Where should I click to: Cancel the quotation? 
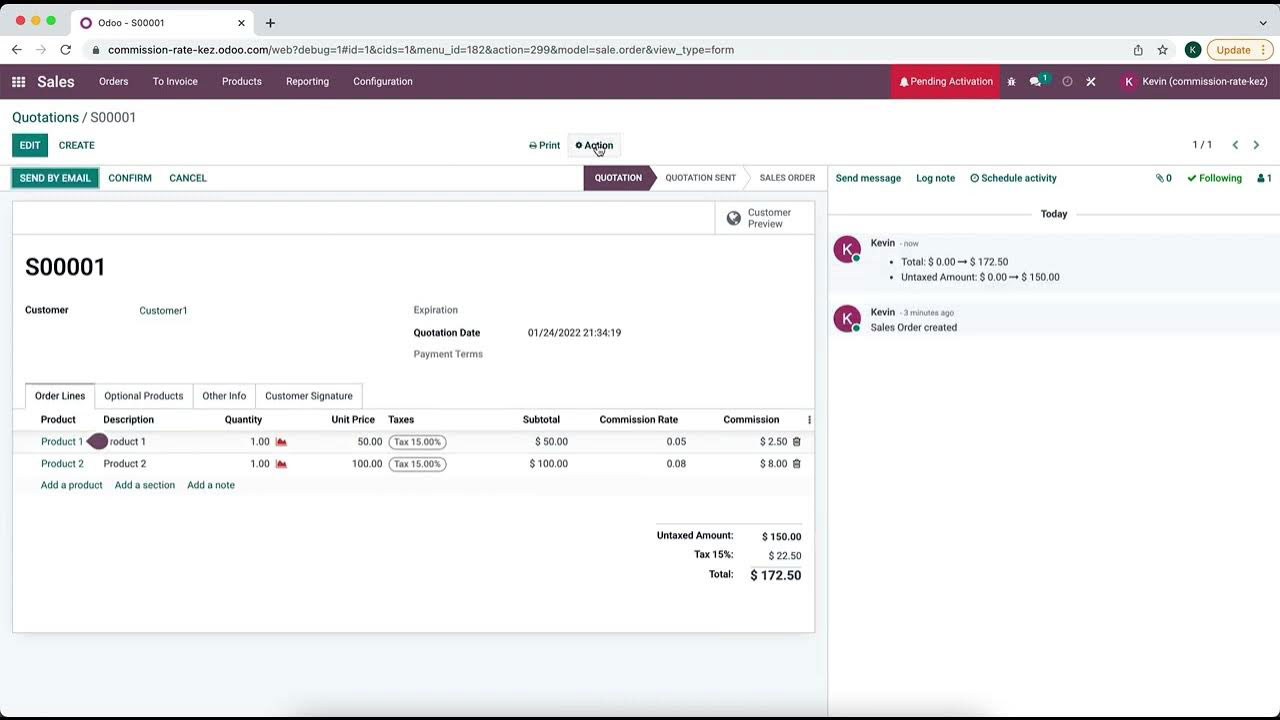(x=188, y=178)
